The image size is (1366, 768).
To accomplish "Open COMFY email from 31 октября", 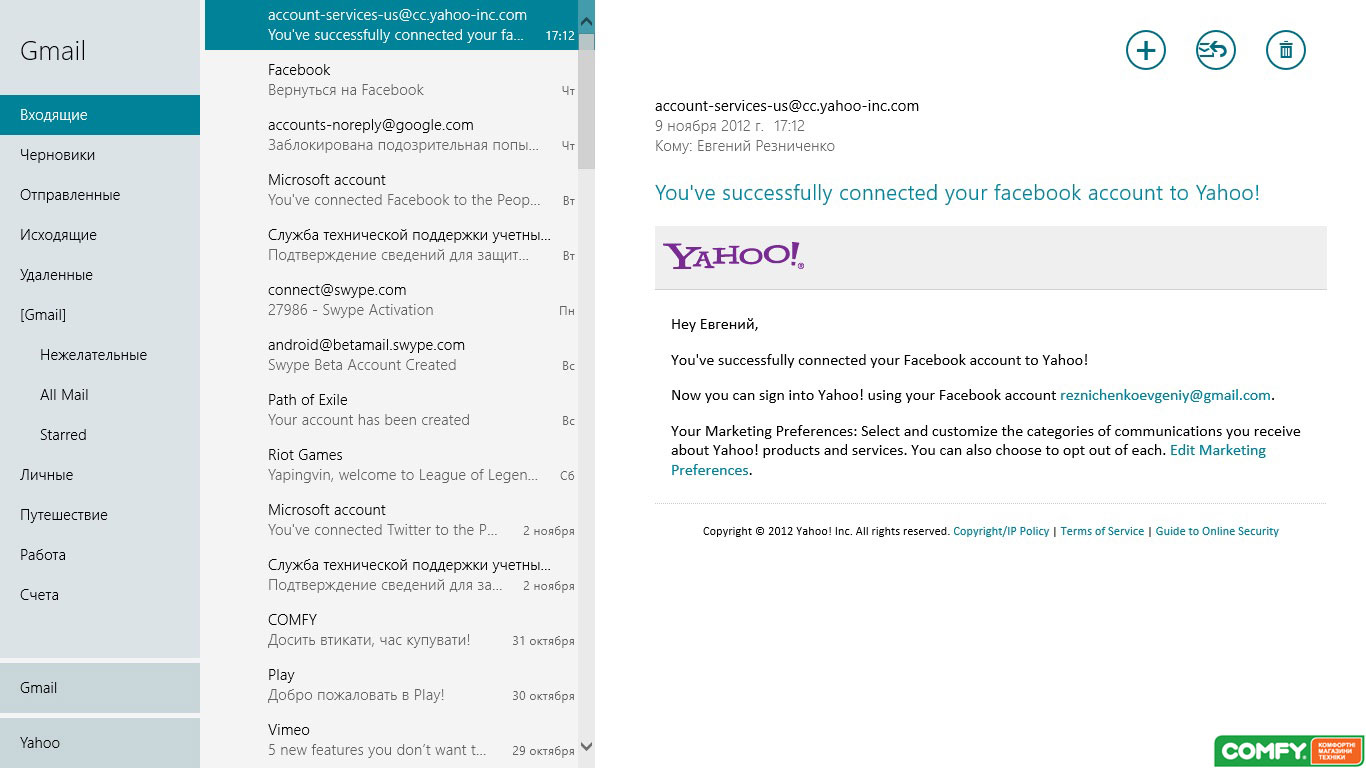I will point(392,630).
